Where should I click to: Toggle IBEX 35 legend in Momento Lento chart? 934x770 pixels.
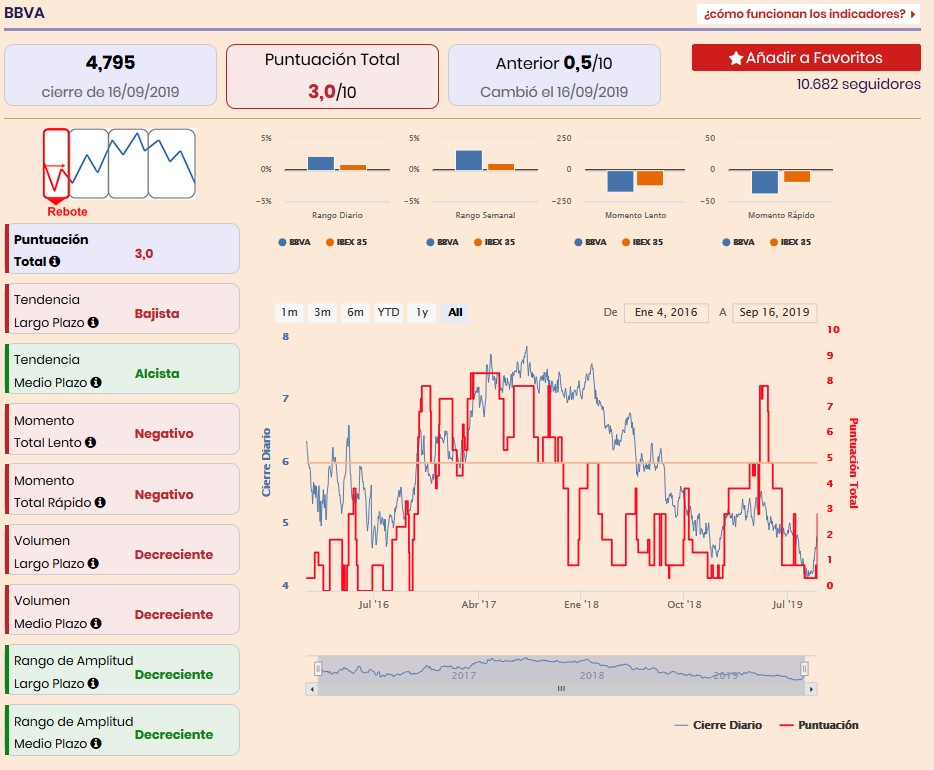(643, 242)
